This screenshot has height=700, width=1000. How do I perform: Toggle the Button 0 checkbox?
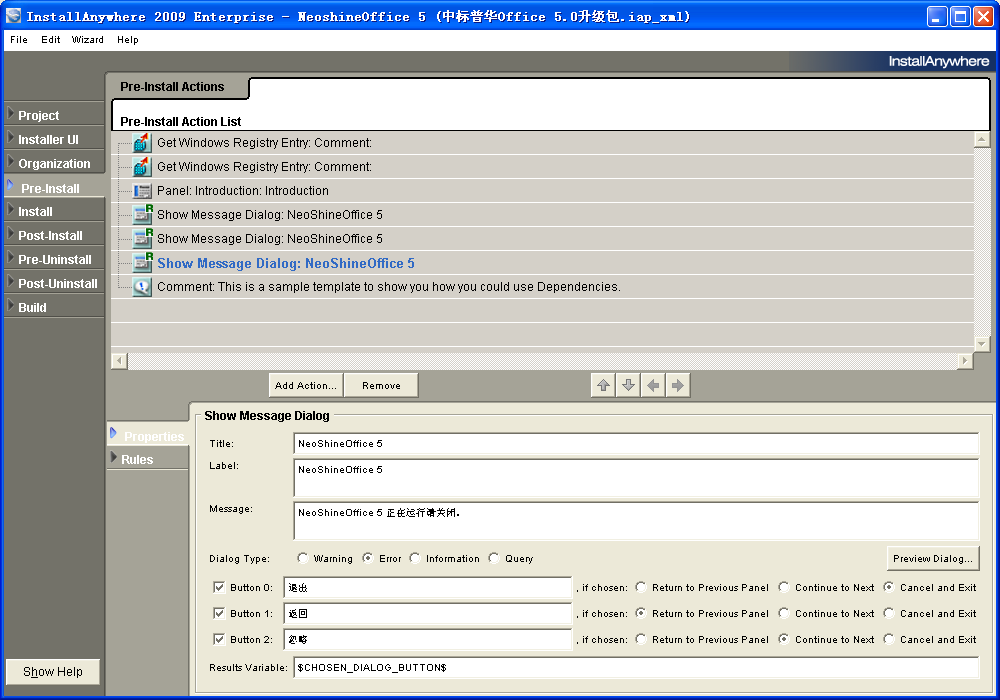[219, 587]
